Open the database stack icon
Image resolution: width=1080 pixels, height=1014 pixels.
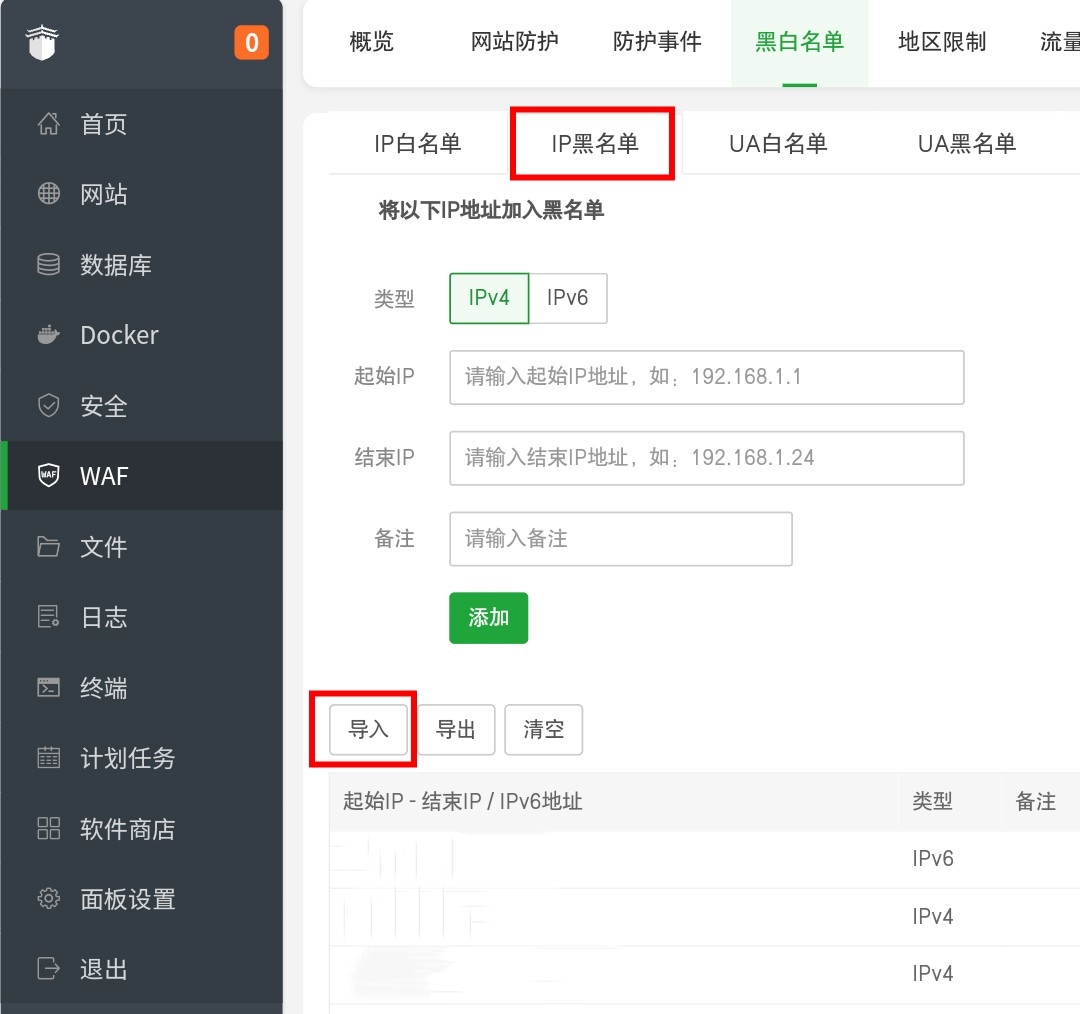coord(48,265)
